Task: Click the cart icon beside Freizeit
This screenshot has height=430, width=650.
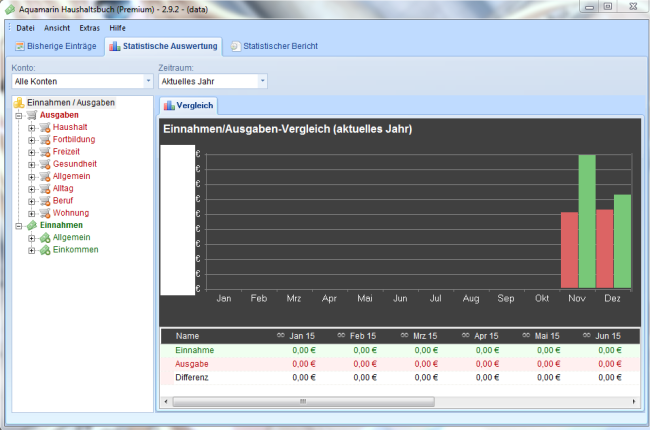Action: coord(45,152)
